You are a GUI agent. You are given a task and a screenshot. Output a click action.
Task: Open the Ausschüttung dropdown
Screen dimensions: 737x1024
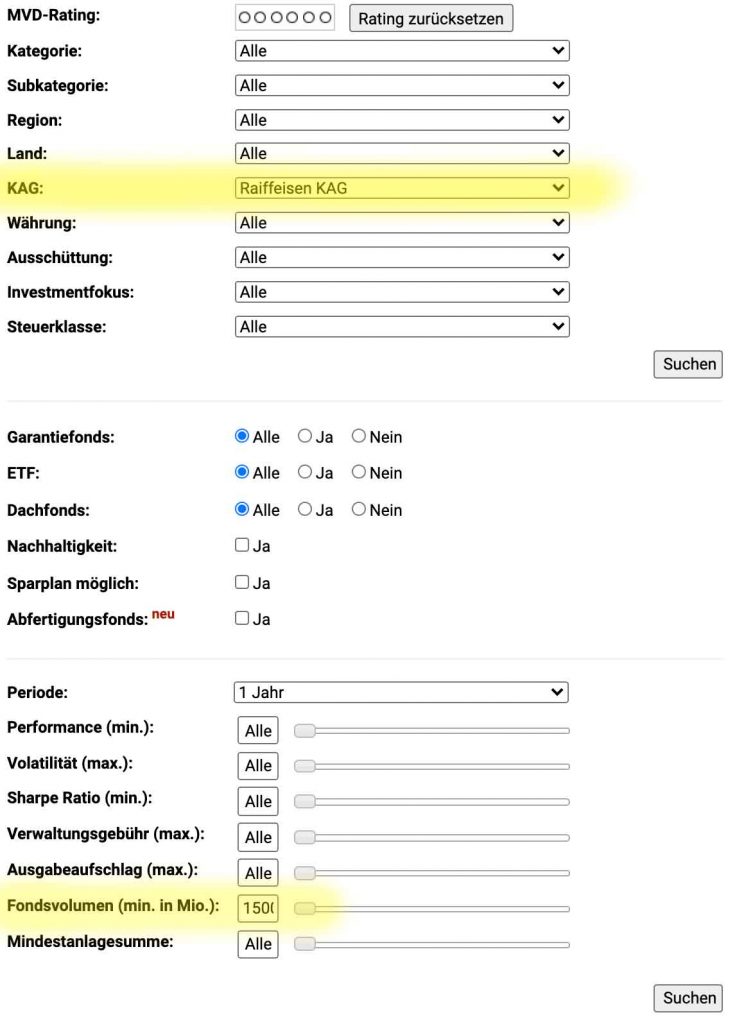402,257
